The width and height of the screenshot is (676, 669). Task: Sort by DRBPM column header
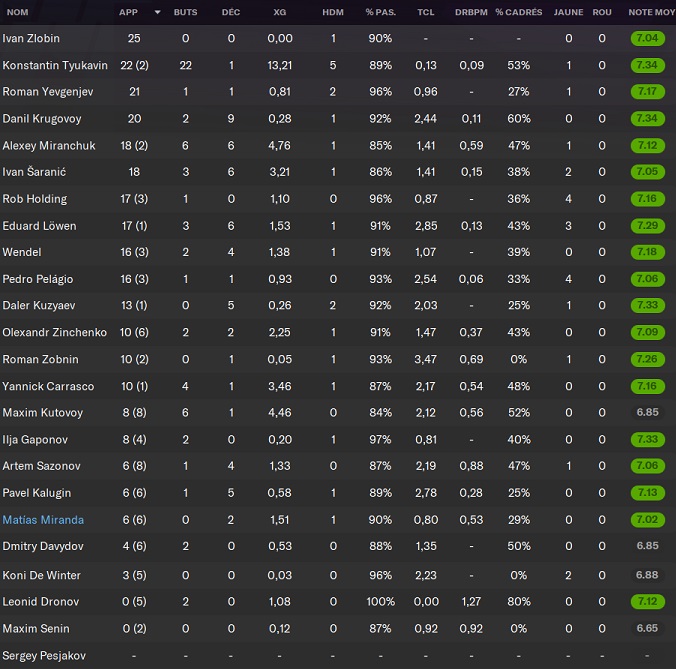point(471,12)
